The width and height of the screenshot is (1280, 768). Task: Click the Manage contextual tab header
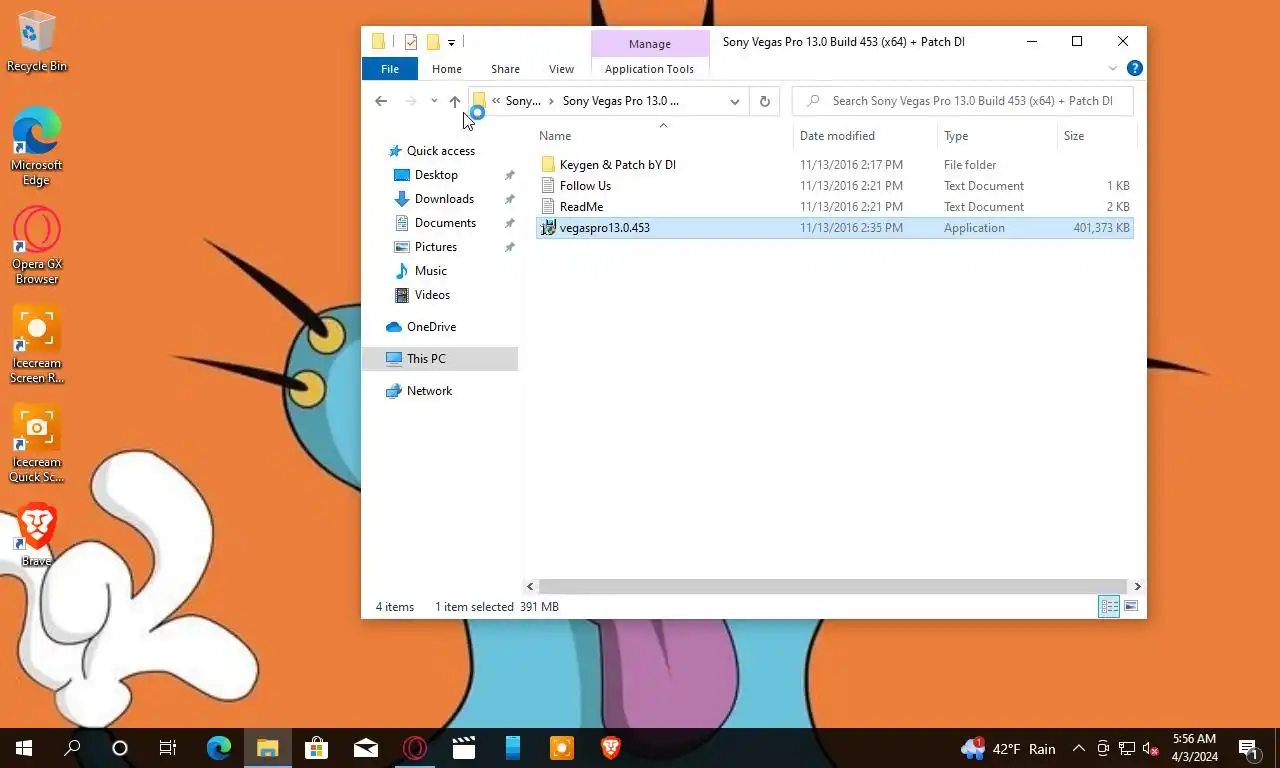pos(650,44)
